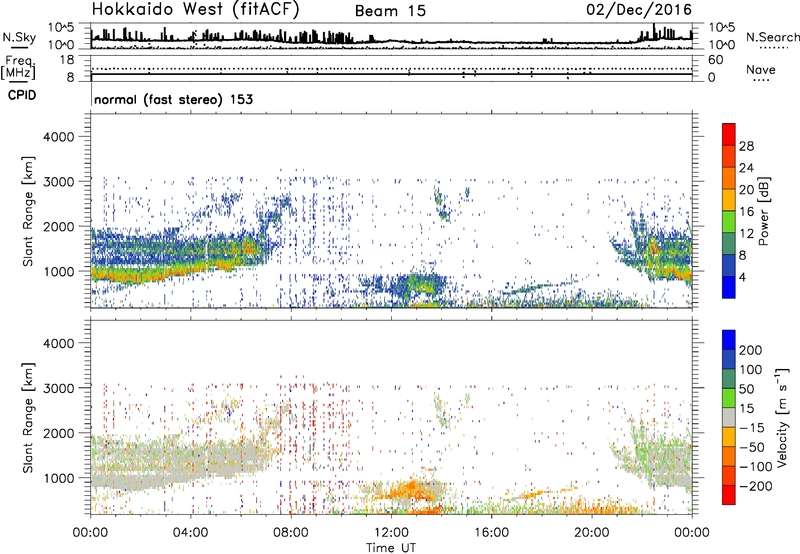Click the '16:00' time axis label
The image size is (800, 554).
[491, 533]
